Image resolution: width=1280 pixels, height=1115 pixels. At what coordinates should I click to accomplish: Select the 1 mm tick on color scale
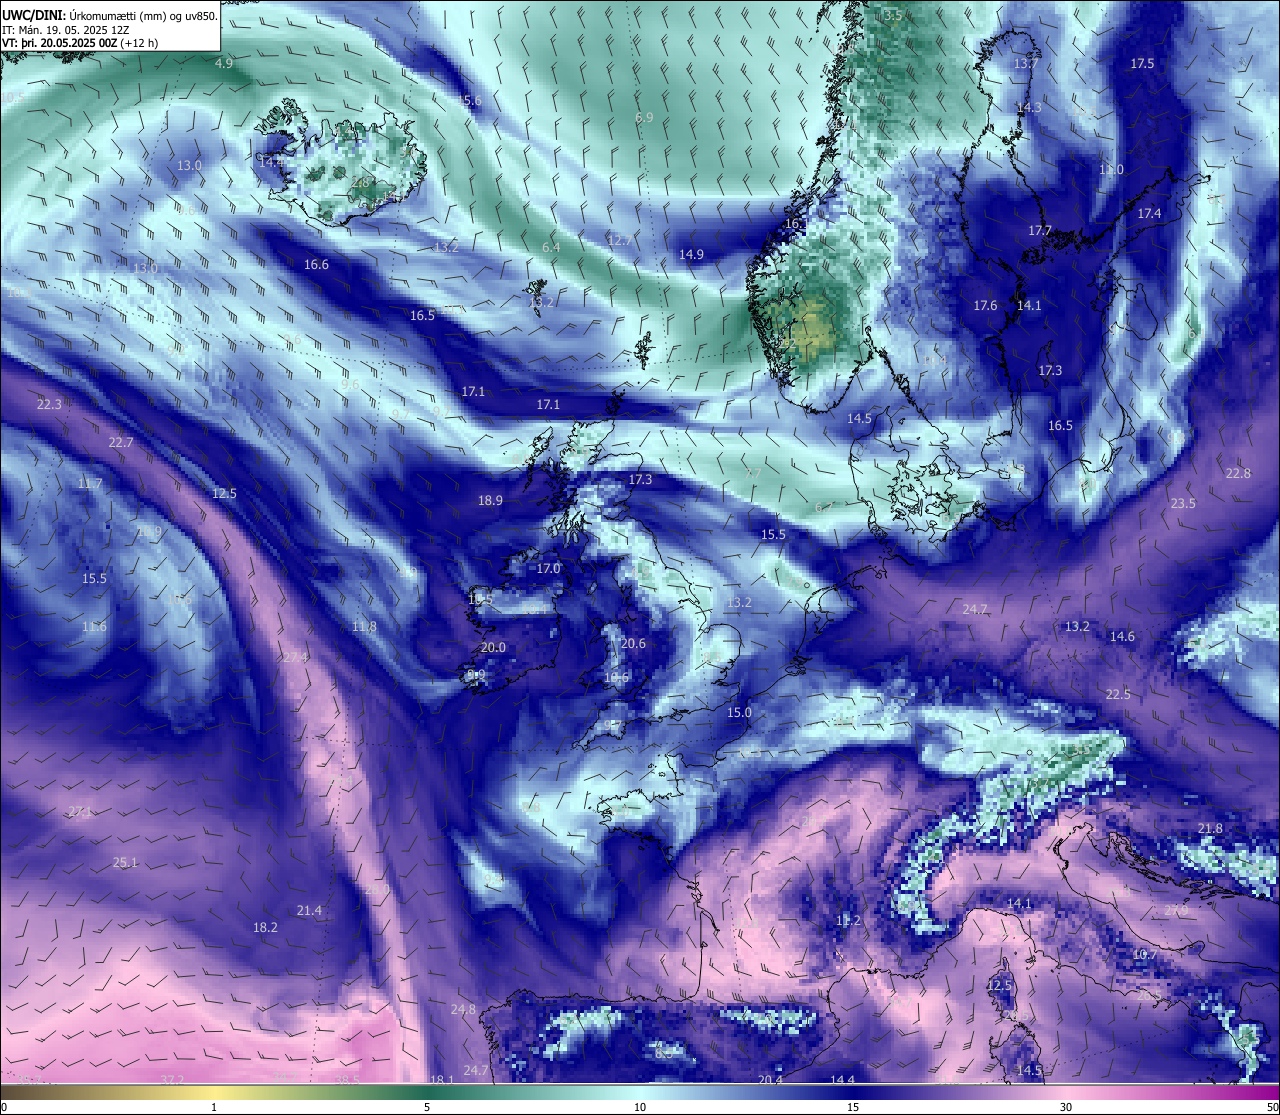coord(214,1107)
